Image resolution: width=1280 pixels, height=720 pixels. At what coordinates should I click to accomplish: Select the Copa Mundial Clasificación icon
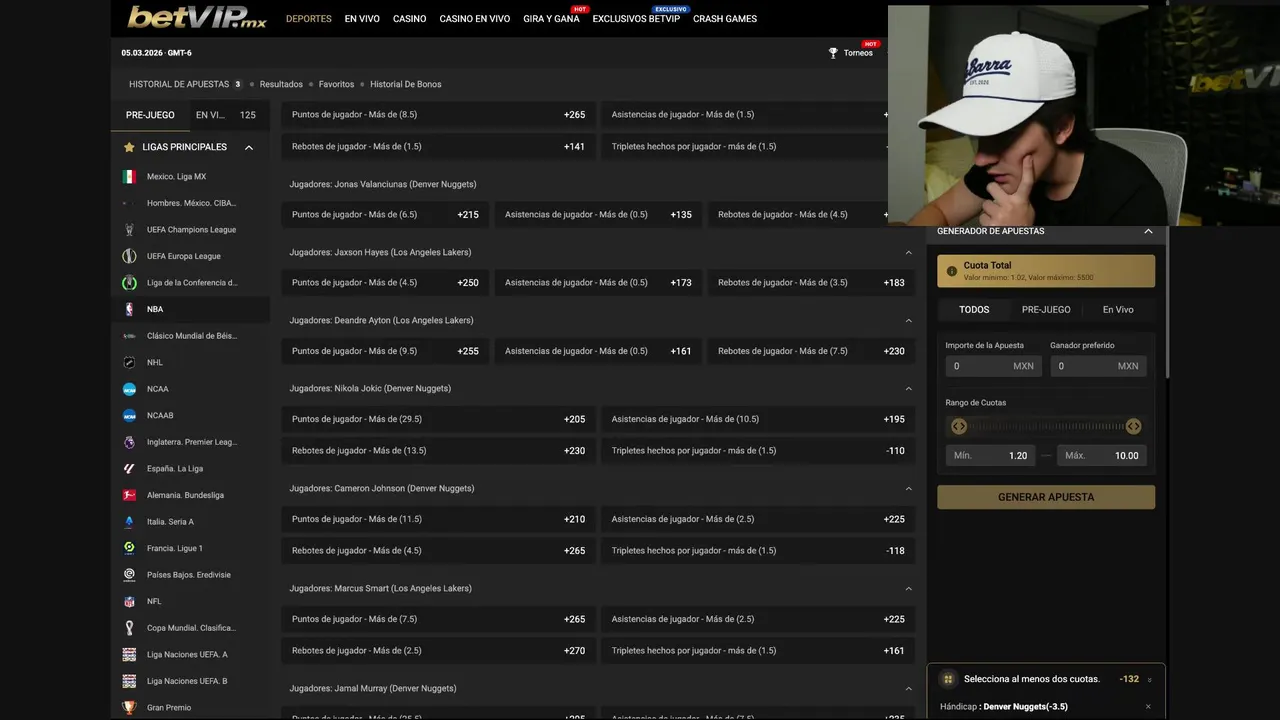coord(129,628)
